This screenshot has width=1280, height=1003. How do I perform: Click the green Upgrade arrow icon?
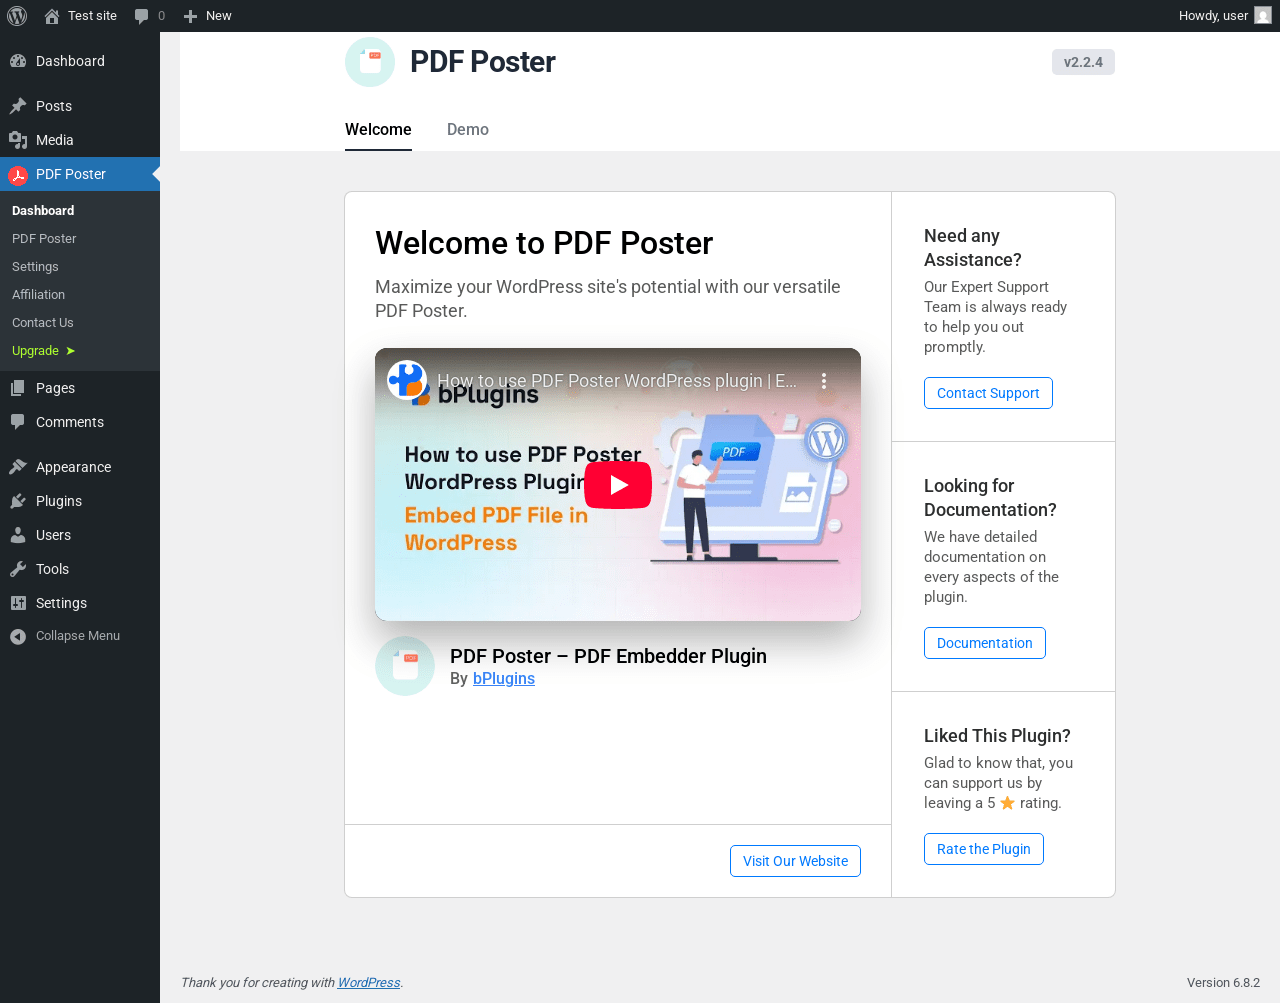pos(70,351)
